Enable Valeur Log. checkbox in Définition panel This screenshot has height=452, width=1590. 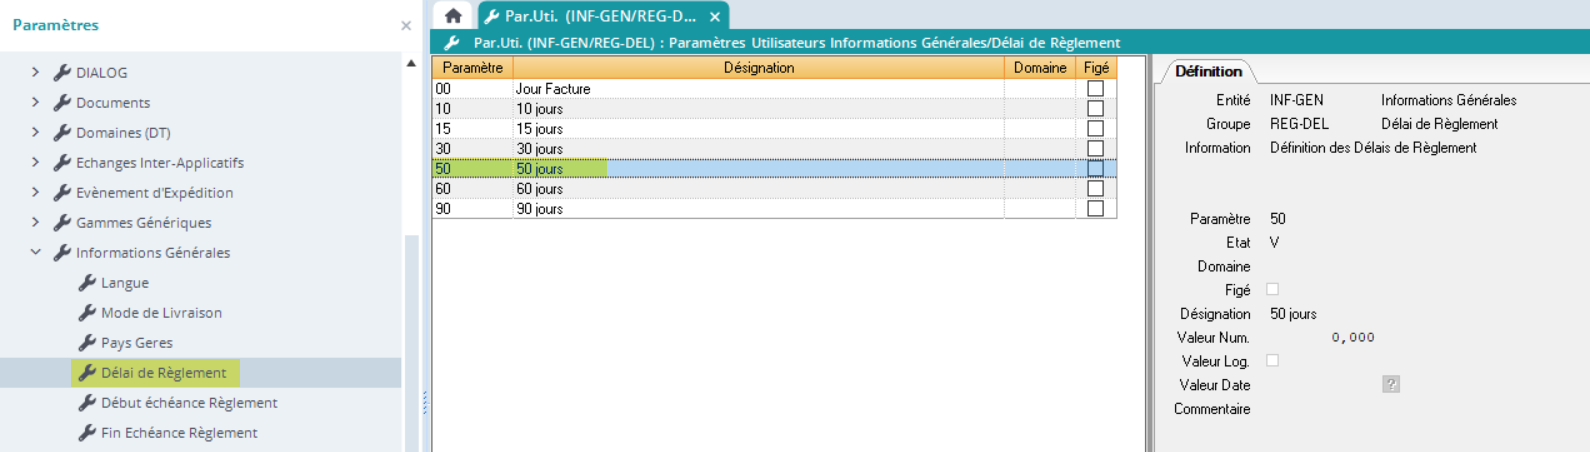(1272, 361)
